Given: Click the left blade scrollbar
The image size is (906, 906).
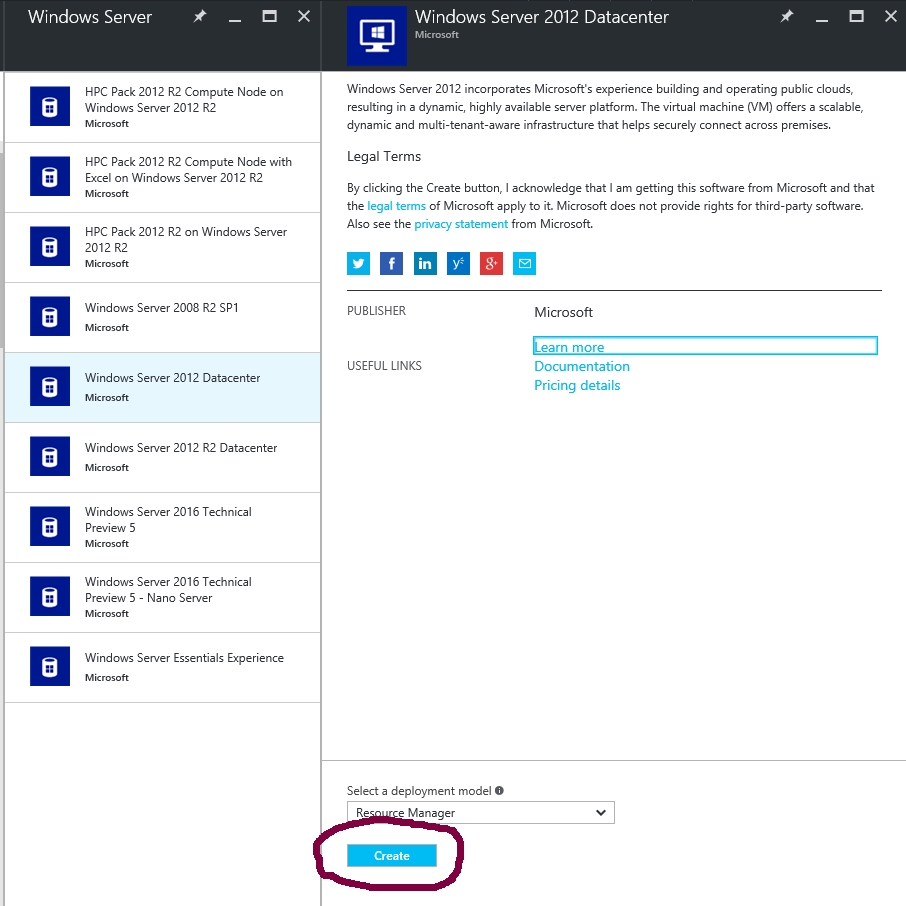Looking at the screenshot, I should pos(2,250).
